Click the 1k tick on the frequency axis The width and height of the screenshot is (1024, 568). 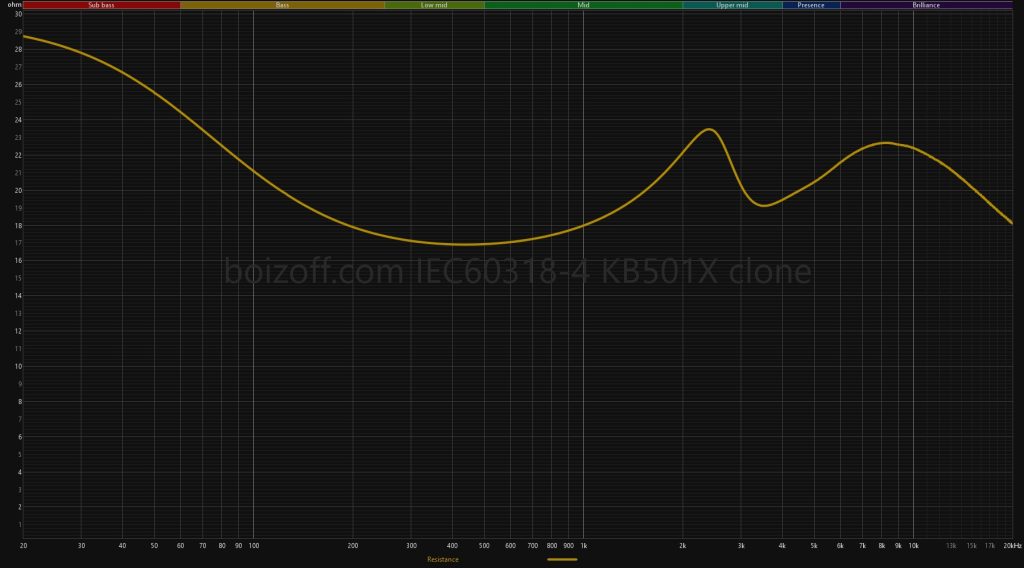tap(583, 545)
